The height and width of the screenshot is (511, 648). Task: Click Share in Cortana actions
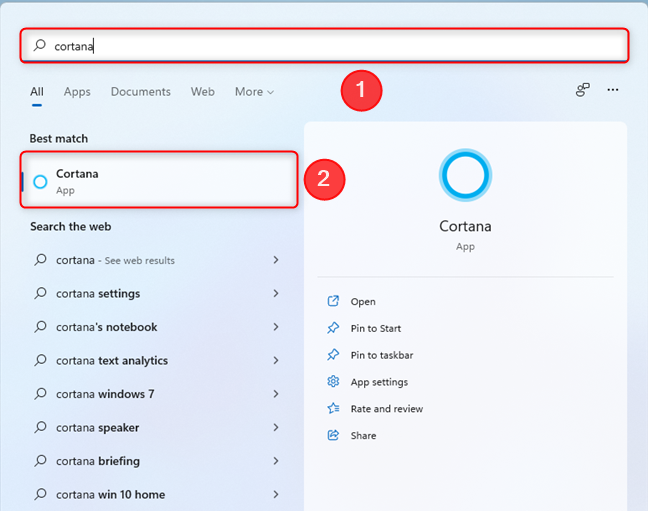[x=363, y=436]
